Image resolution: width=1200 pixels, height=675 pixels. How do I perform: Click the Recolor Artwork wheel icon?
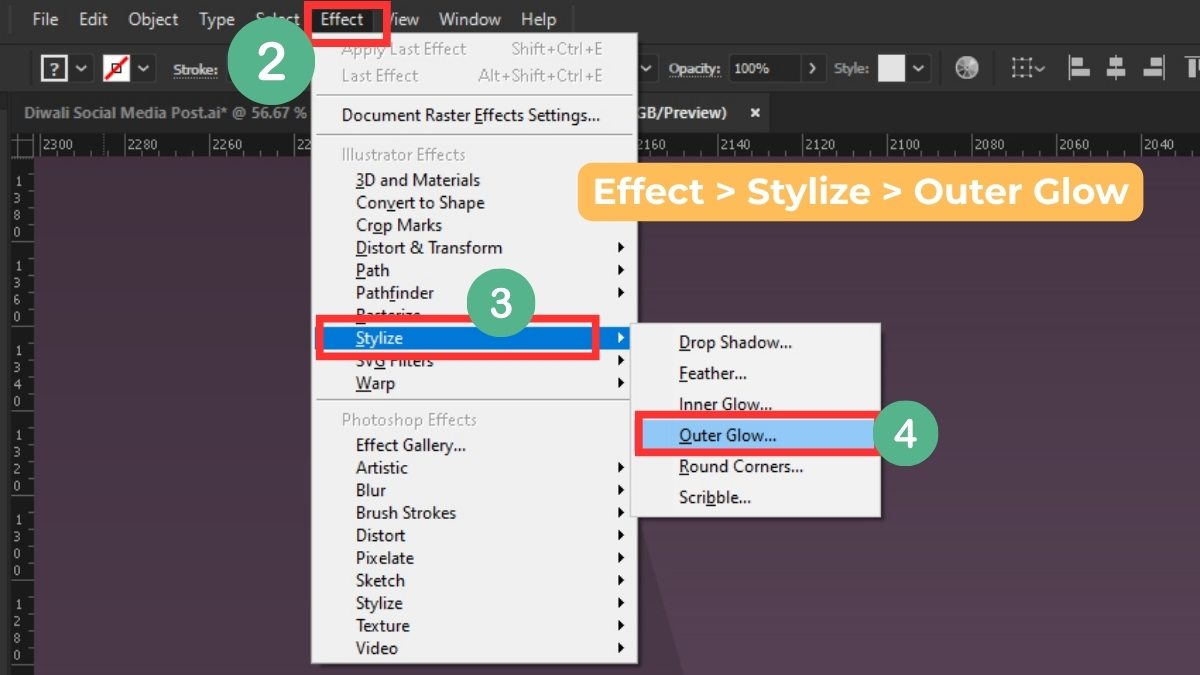click(966, 68)
